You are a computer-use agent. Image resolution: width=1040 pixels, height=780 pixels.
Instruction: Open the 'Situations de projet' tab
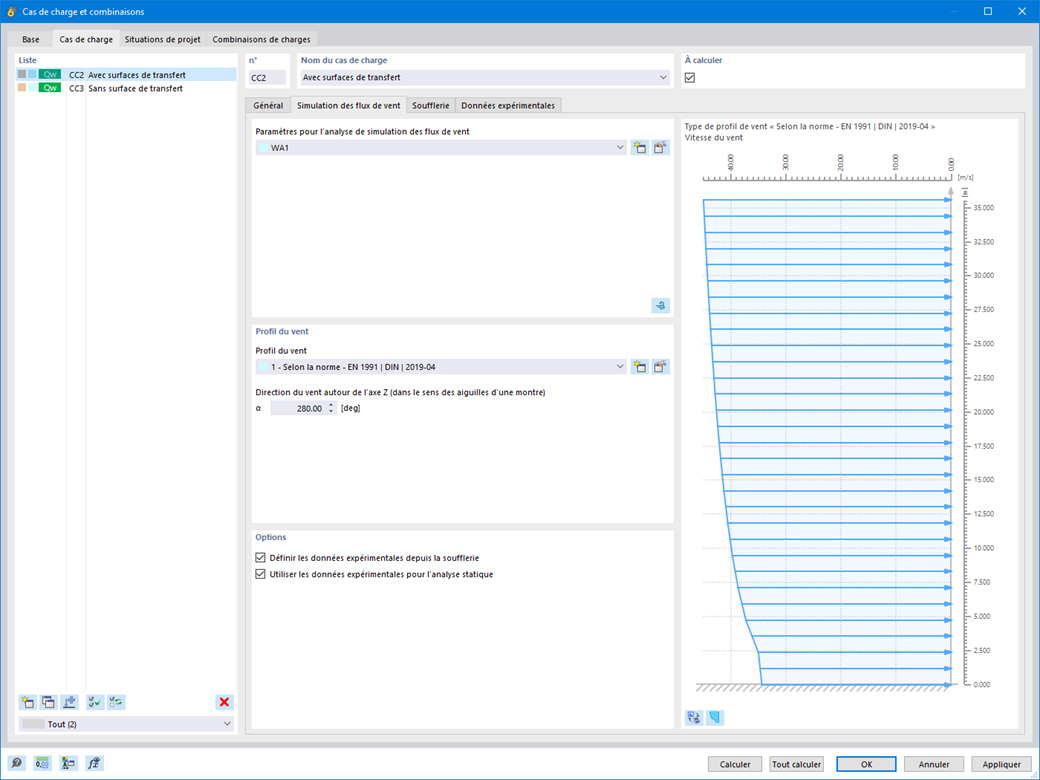coord(162,39)
